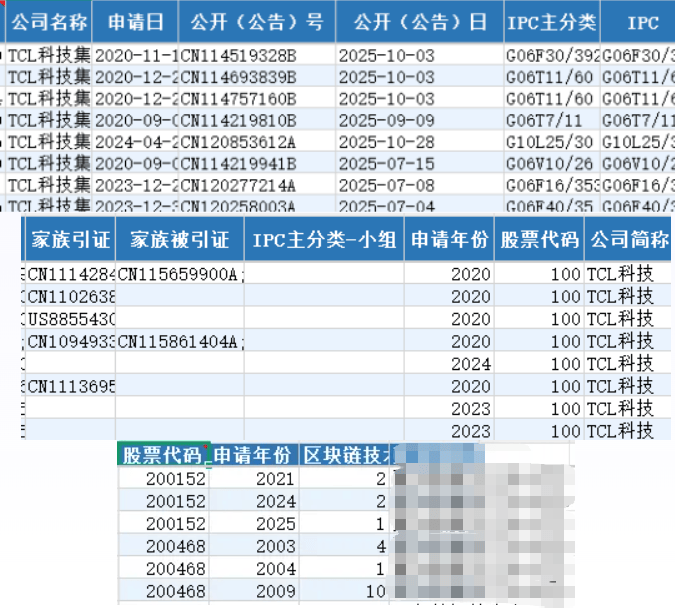This screenshot has height=611, width=675.
Task: Click publication date 2025-07-15
Action: [420, 164]
